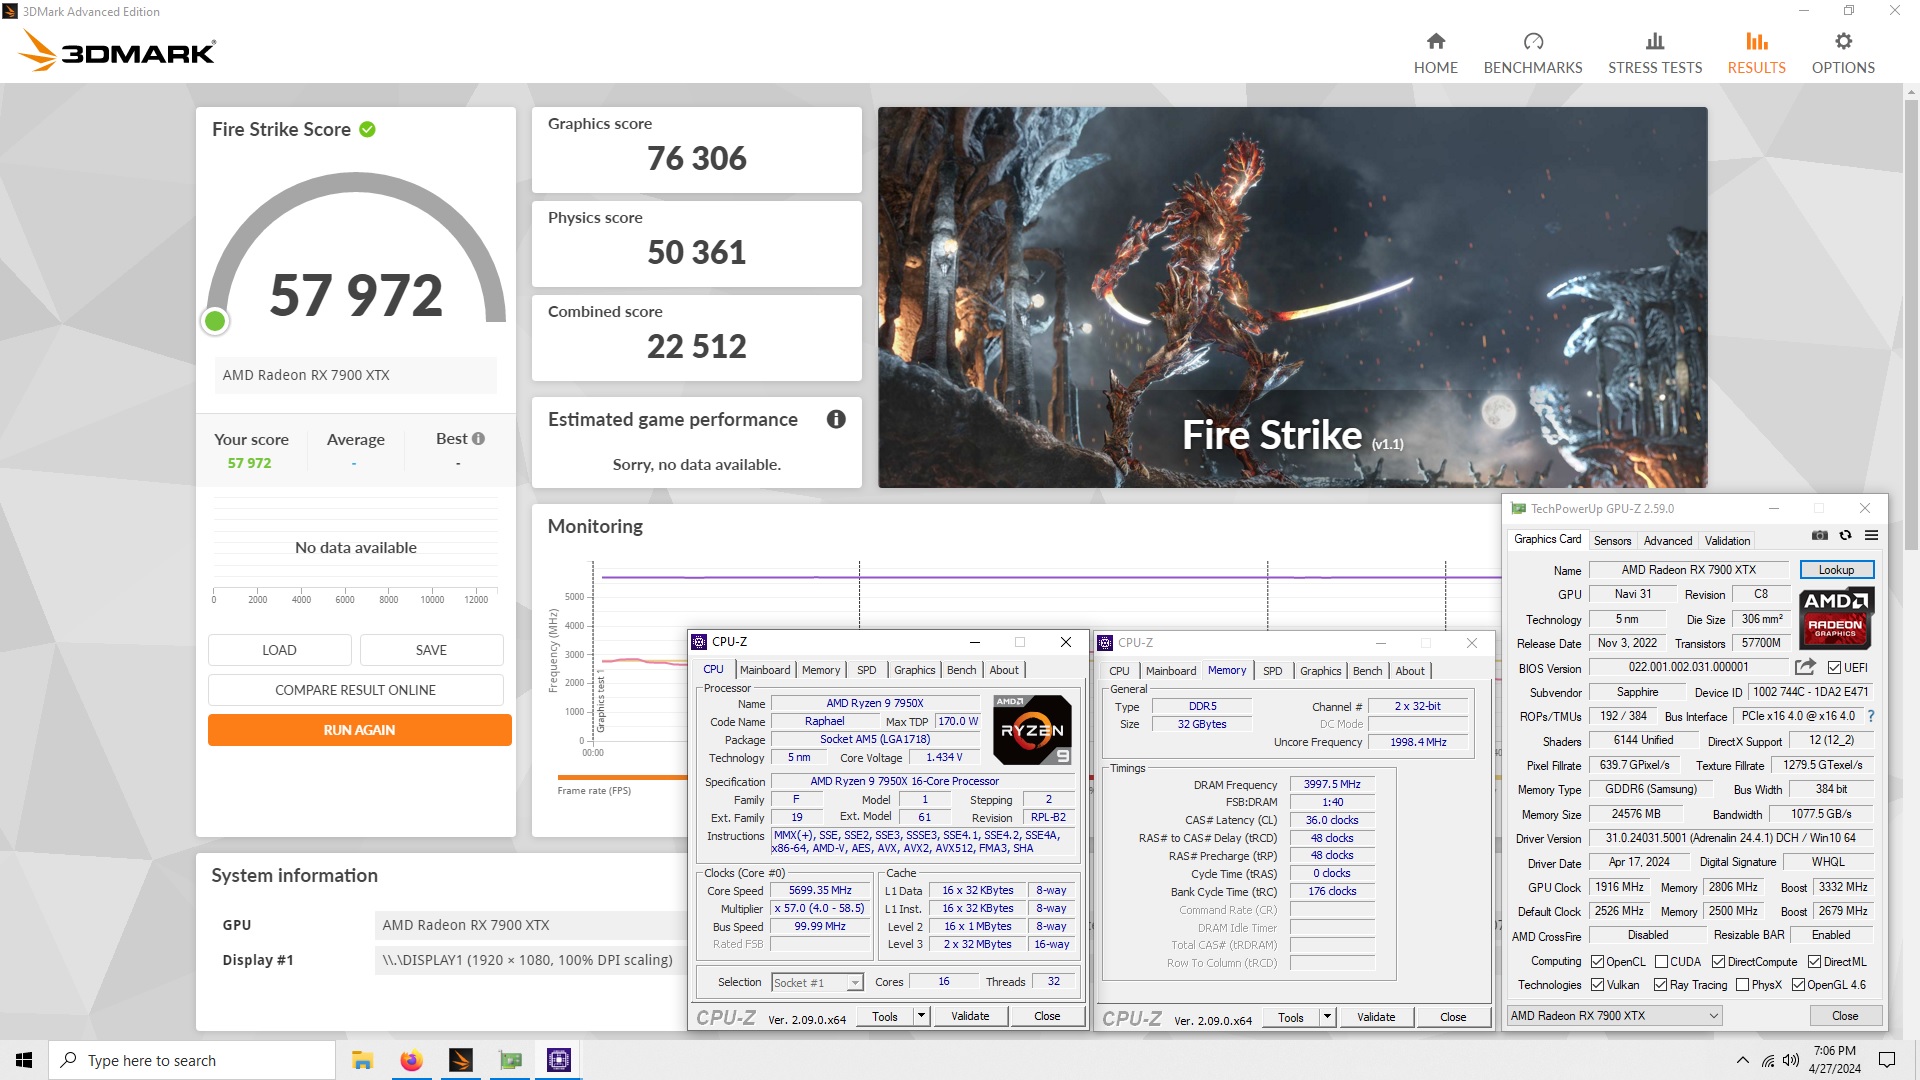
Task: Click the Lookup button in GPU-Z
Action: point(1836,570)
